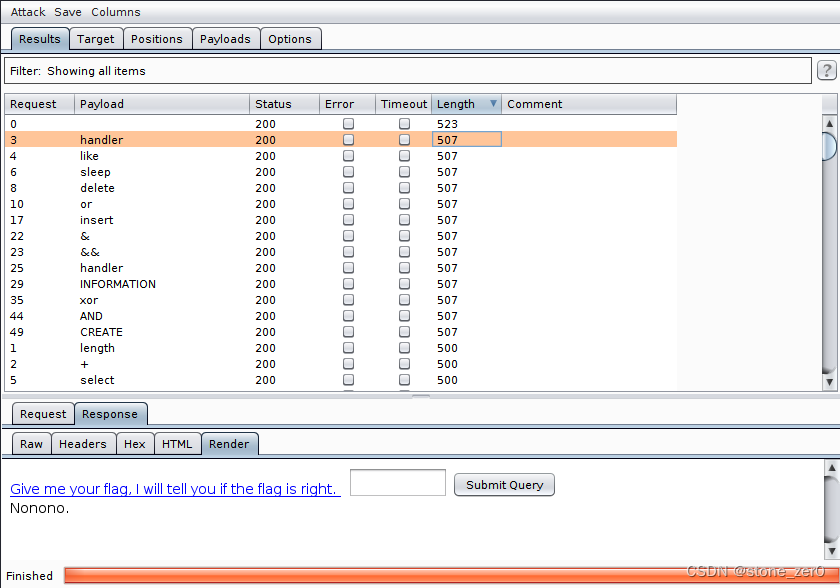Toggle the Timeout checkbox on the handler row
This screenshot has height=588, width=840.
click(404, 139)
